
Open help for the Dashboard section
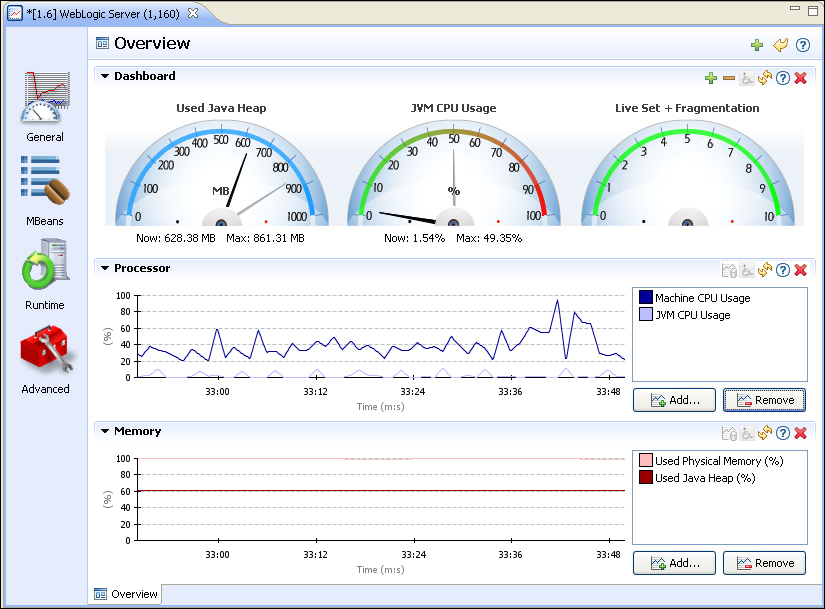click(783, 78)
